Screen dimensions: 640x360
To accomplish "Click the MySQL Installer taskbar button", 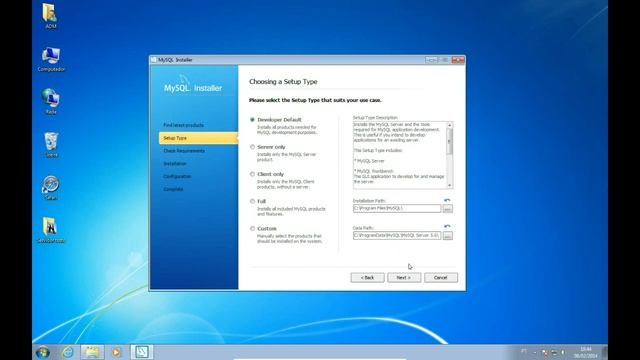I will click(142, 352).
